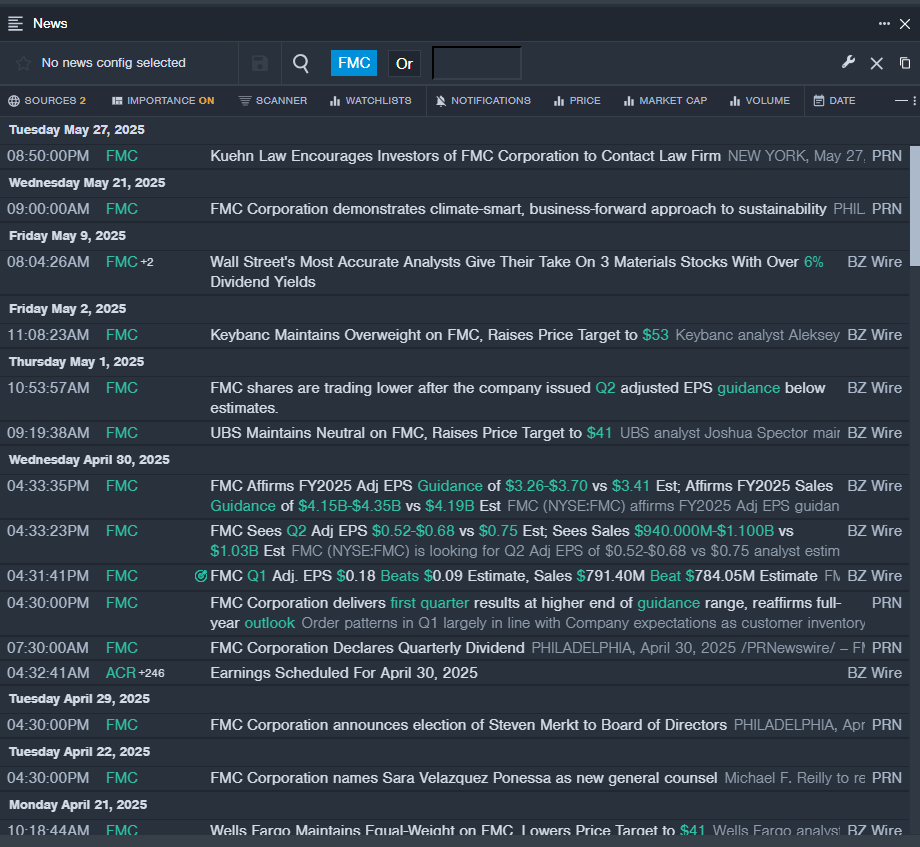This screenshot has width=920, height=847.
Task: Collapse the filter bar with the dash icon
Action: (901, 101)
